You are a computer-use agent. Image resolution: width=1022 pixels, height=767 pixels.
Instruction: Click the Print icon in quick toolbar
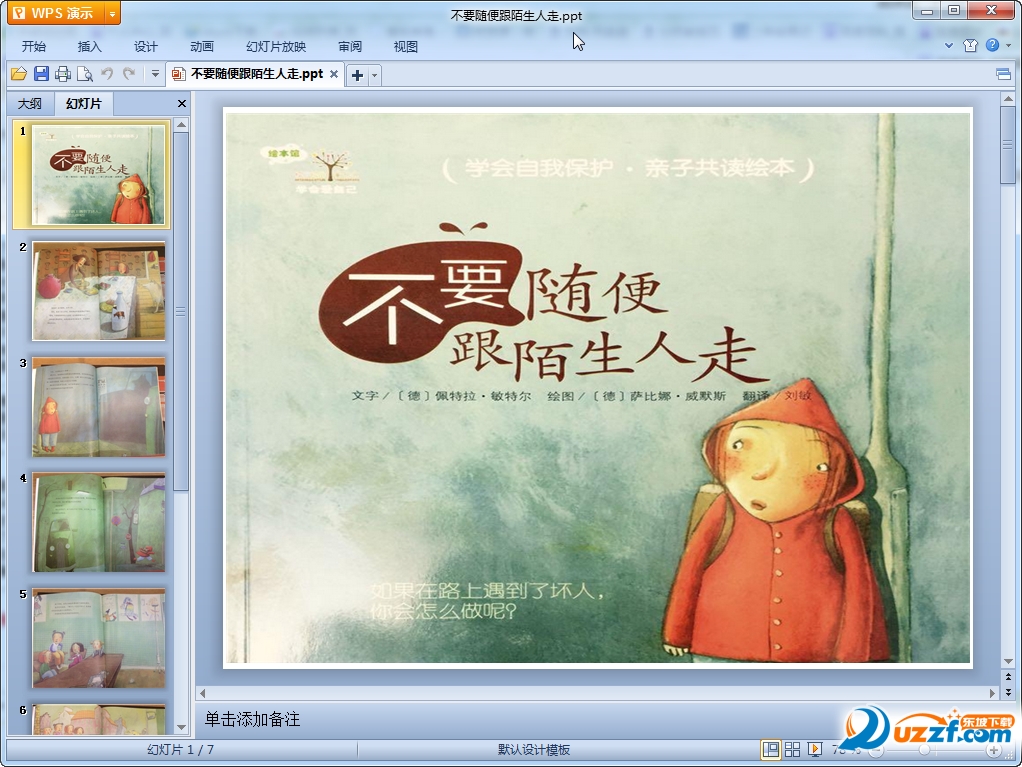pos(63,74)
